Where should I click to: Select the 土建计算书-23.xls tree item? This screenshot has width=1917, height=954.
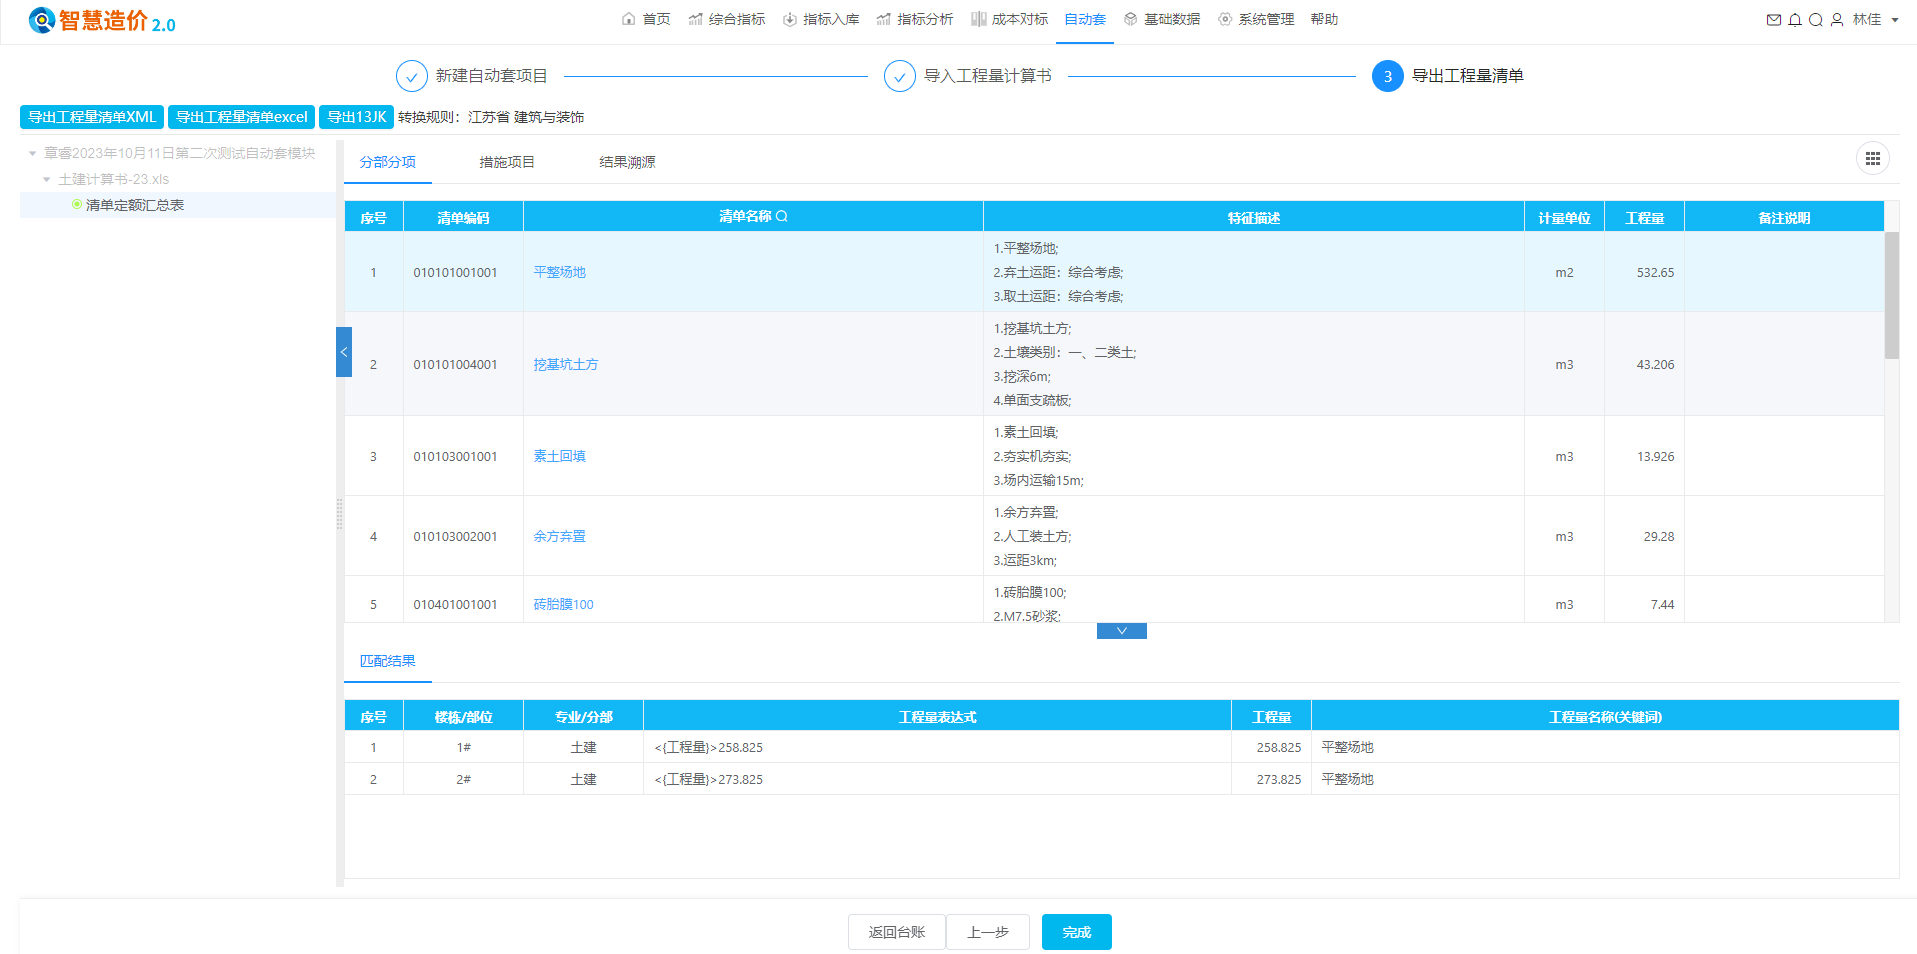(x=114, y=179)
